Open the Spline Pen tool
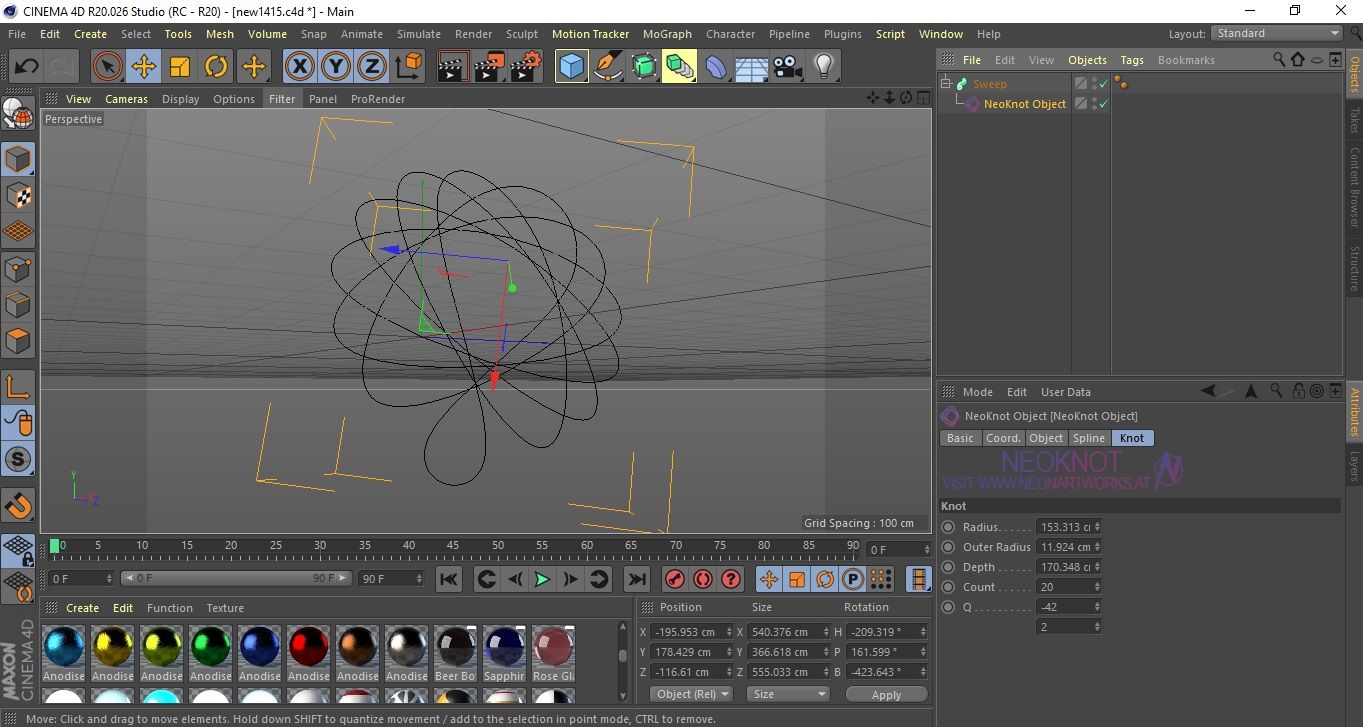1363x727 pixels. pos(607,67)
